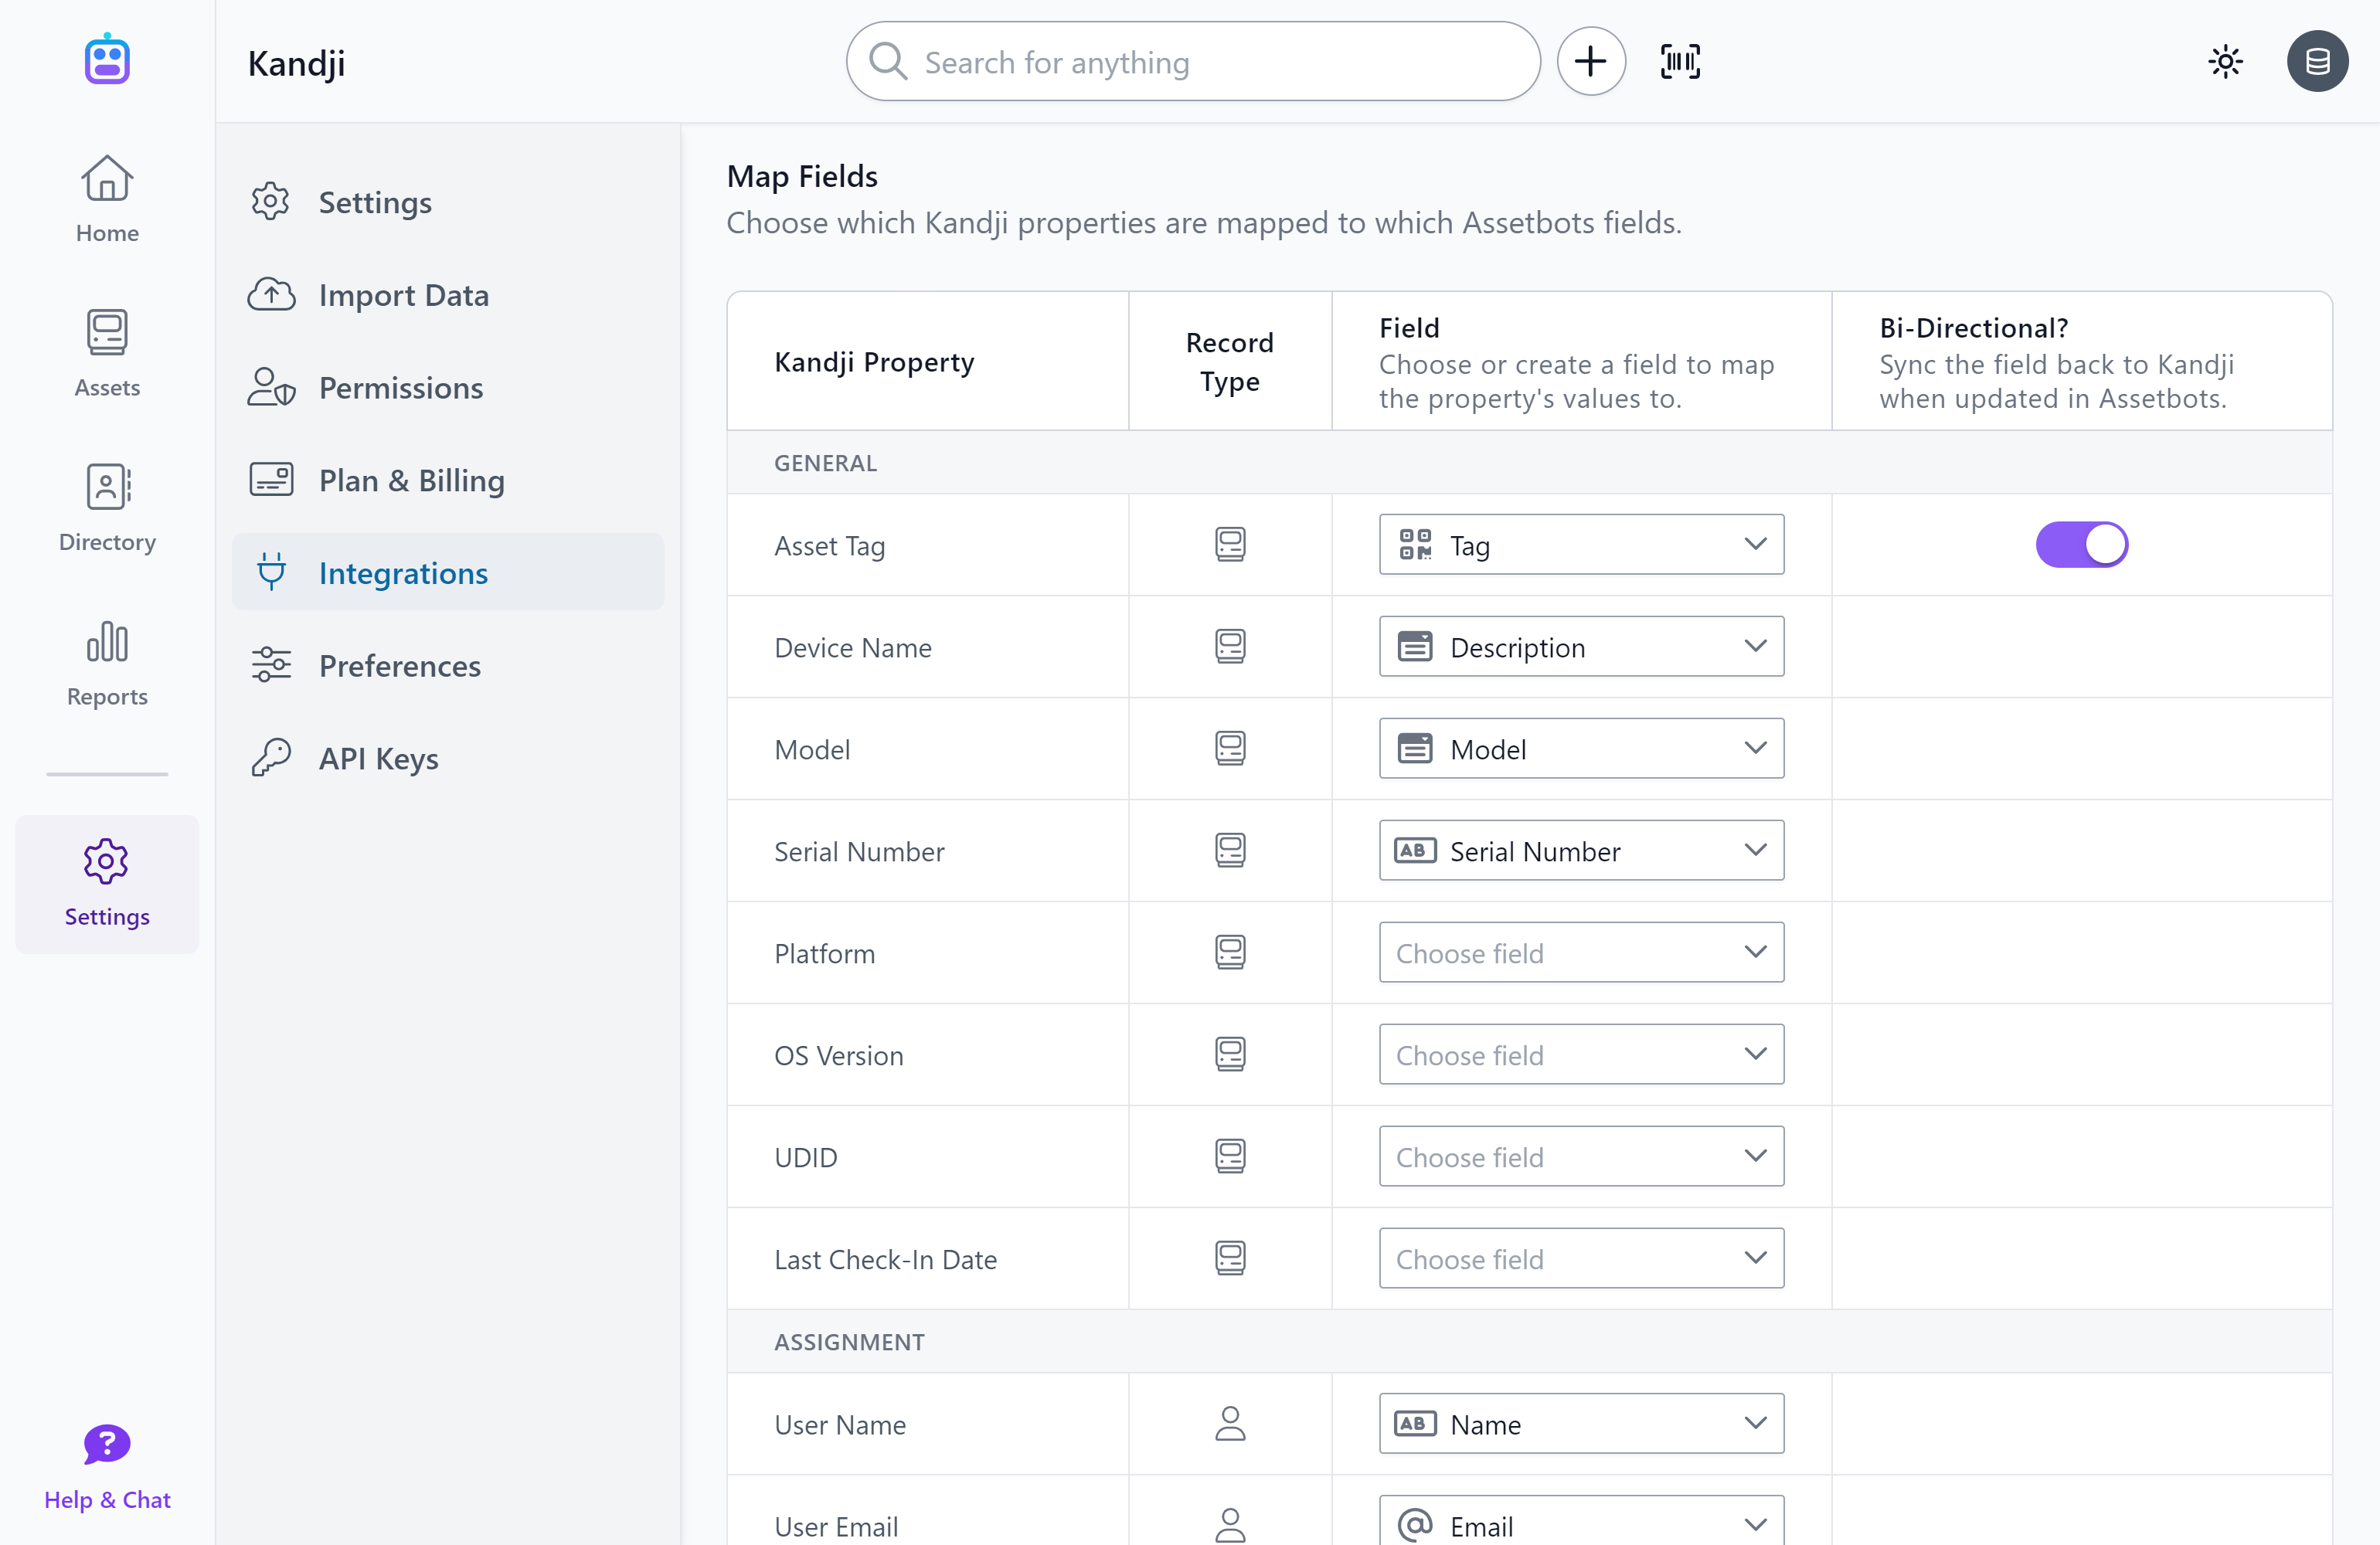The width and height of the screenshot is (2380, 1545).
Task: Click the Serial Number row asset icon
Action: 1230,851
